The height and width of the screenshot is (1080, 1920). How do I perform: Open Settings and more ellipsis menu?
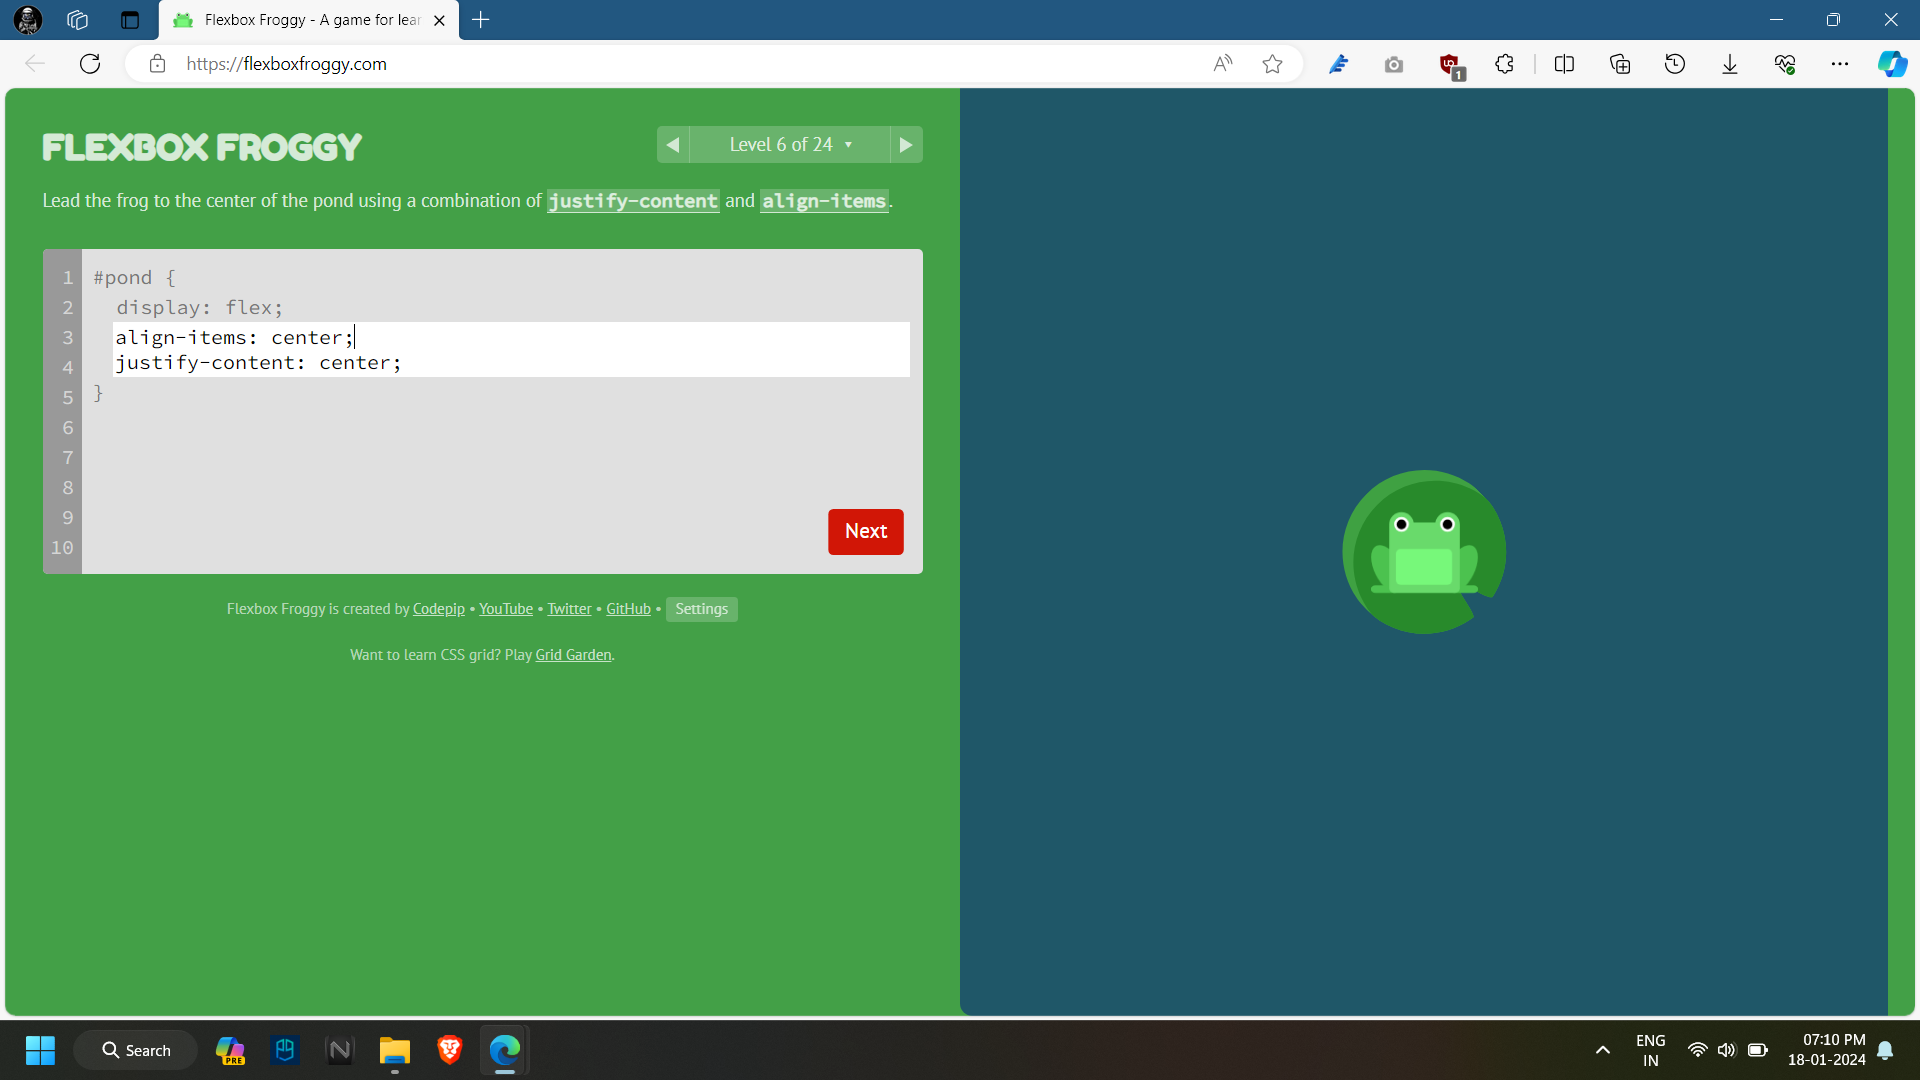pos(1840,64)
